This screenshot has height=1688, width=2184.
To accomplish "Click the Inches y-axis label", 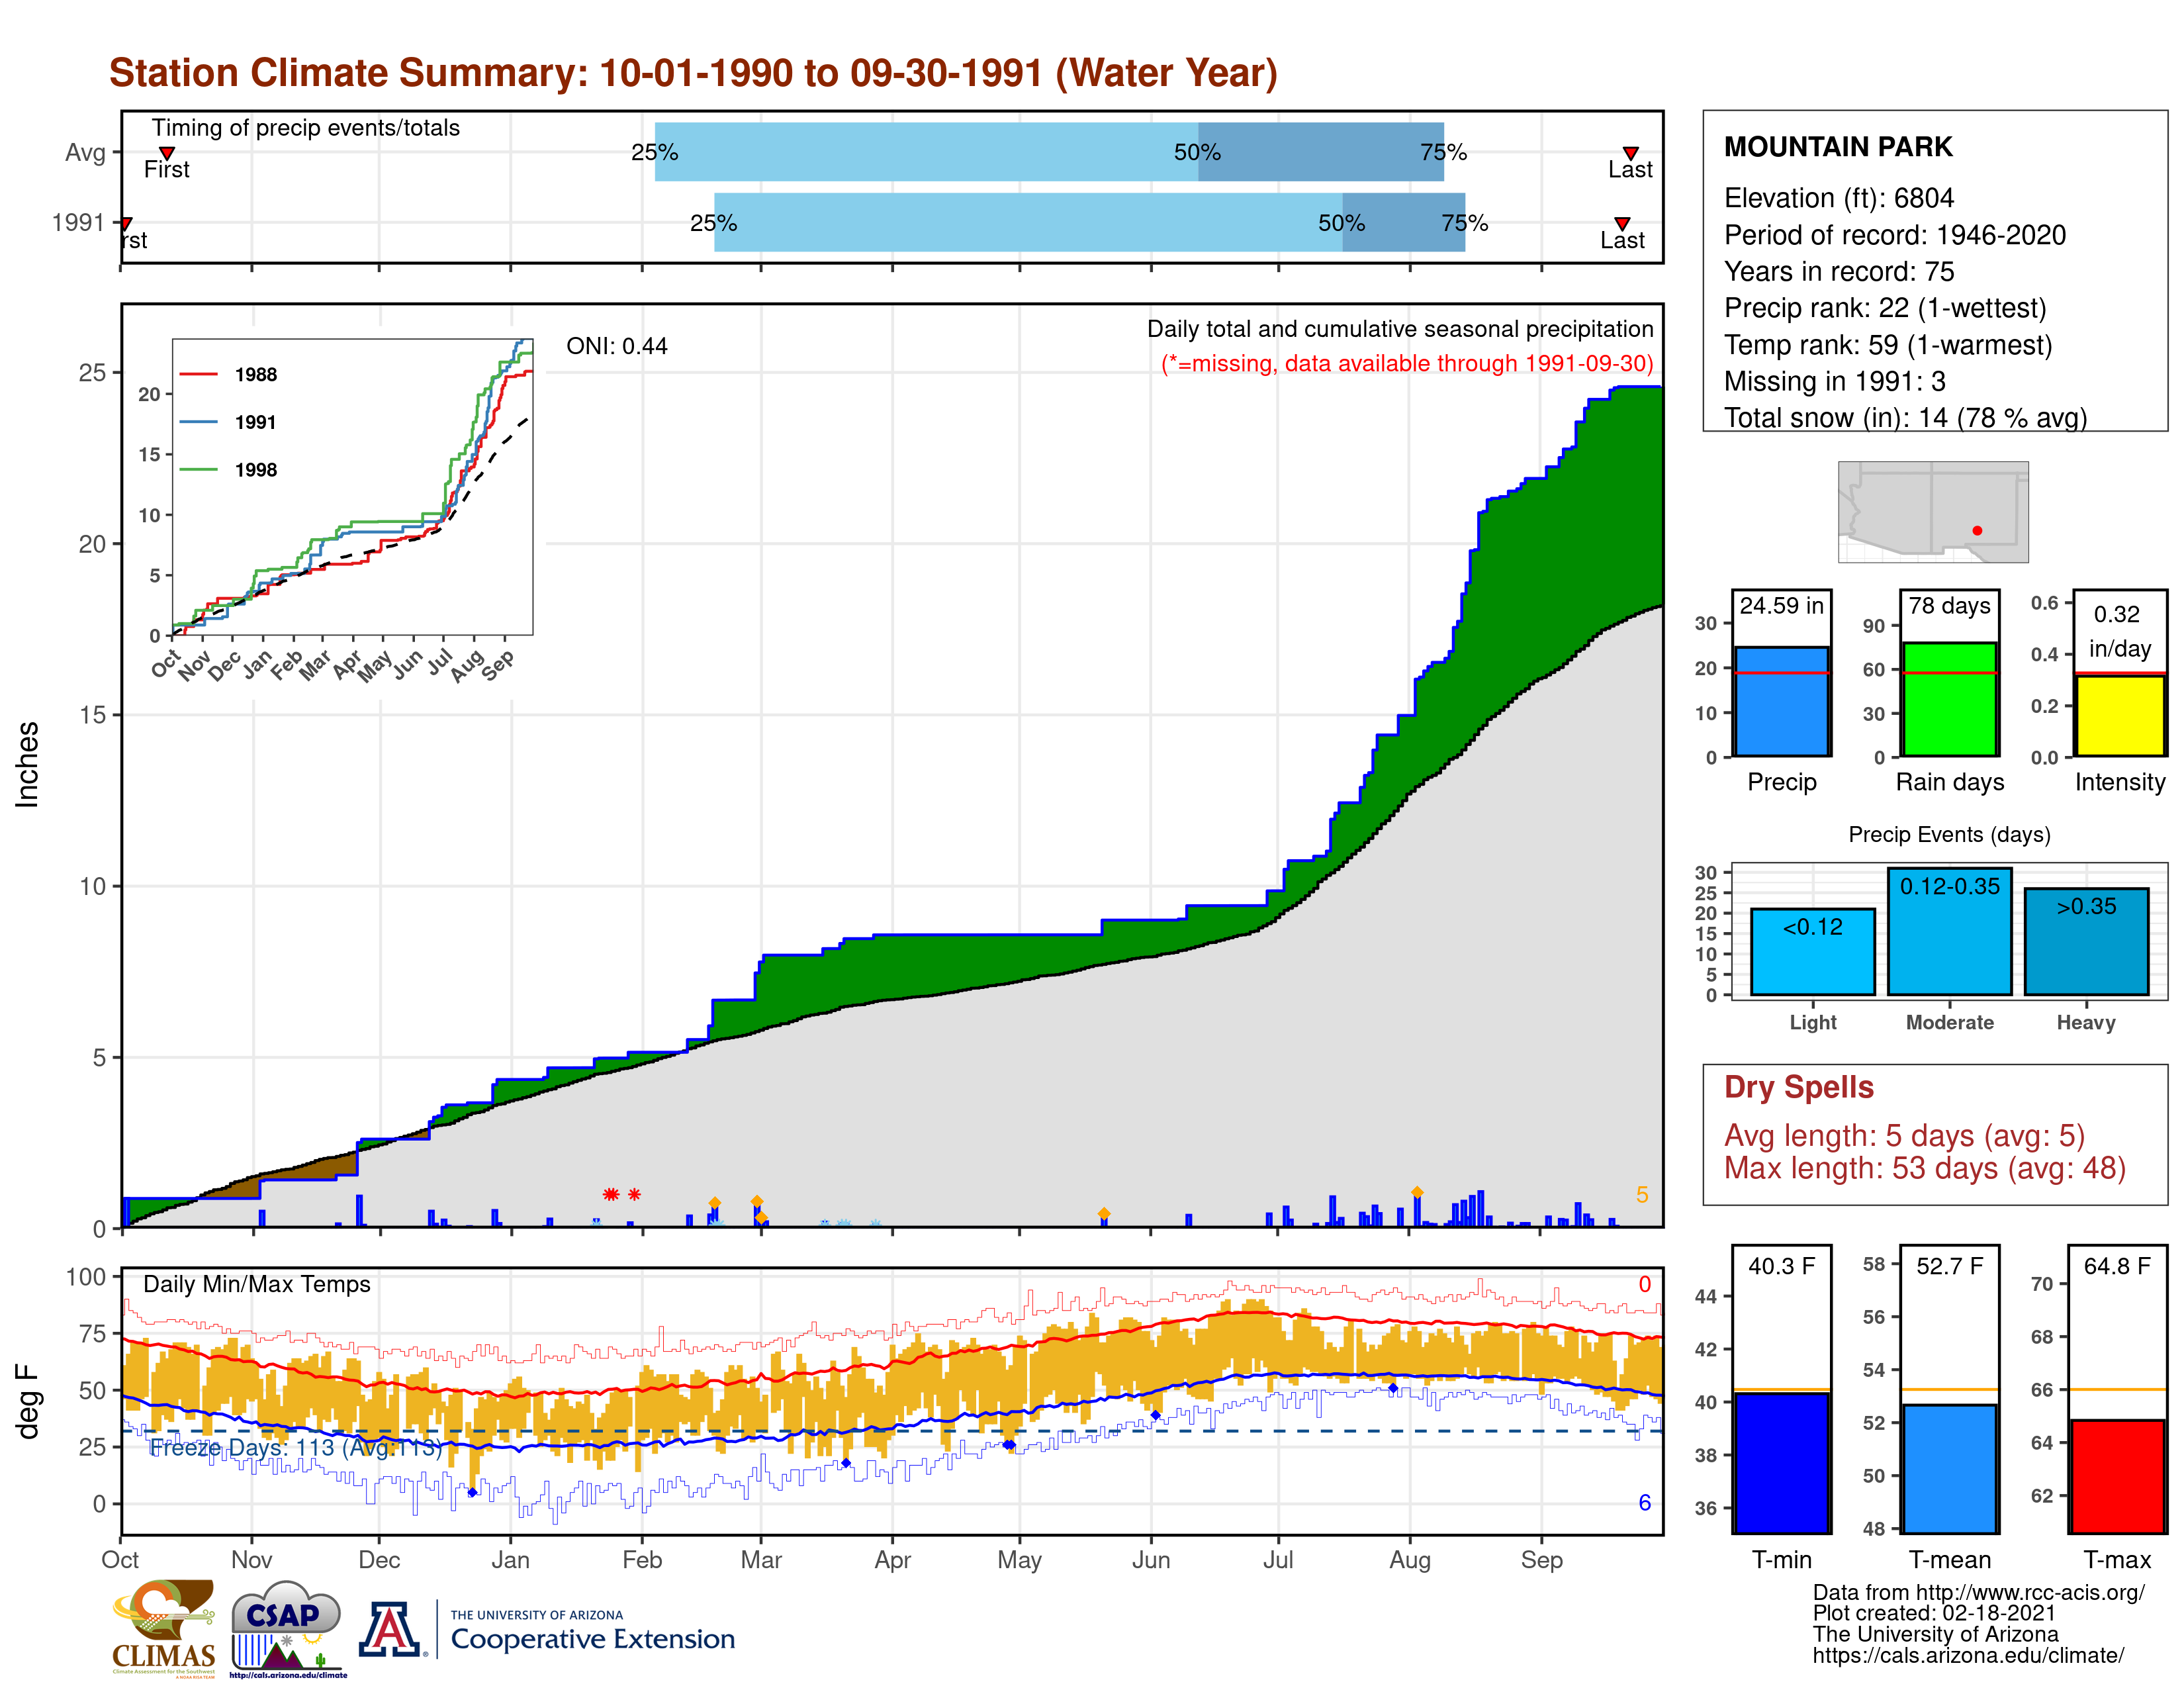I will [x=27, y=765].
